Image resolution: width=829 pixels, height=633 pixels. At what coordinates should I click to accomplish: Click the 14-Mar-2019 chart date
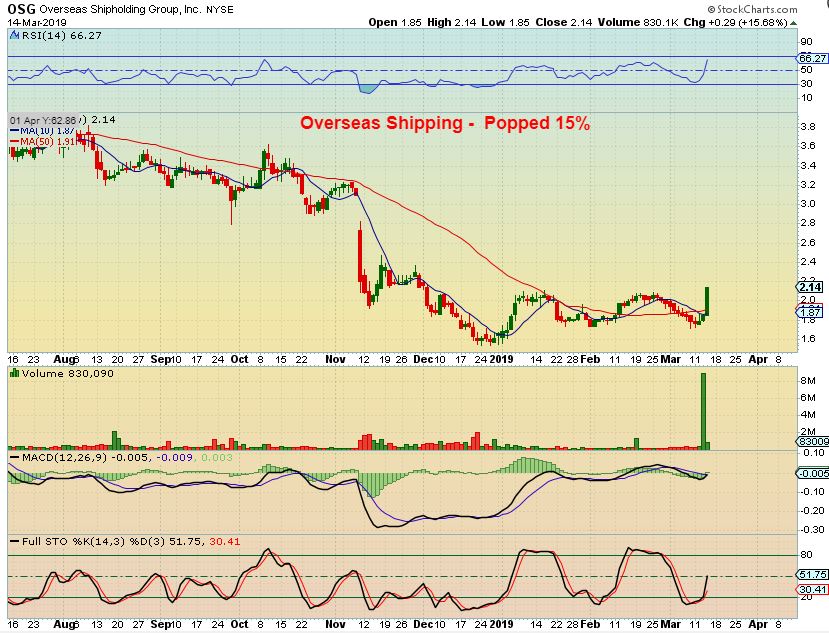click(x=37, y=23)
